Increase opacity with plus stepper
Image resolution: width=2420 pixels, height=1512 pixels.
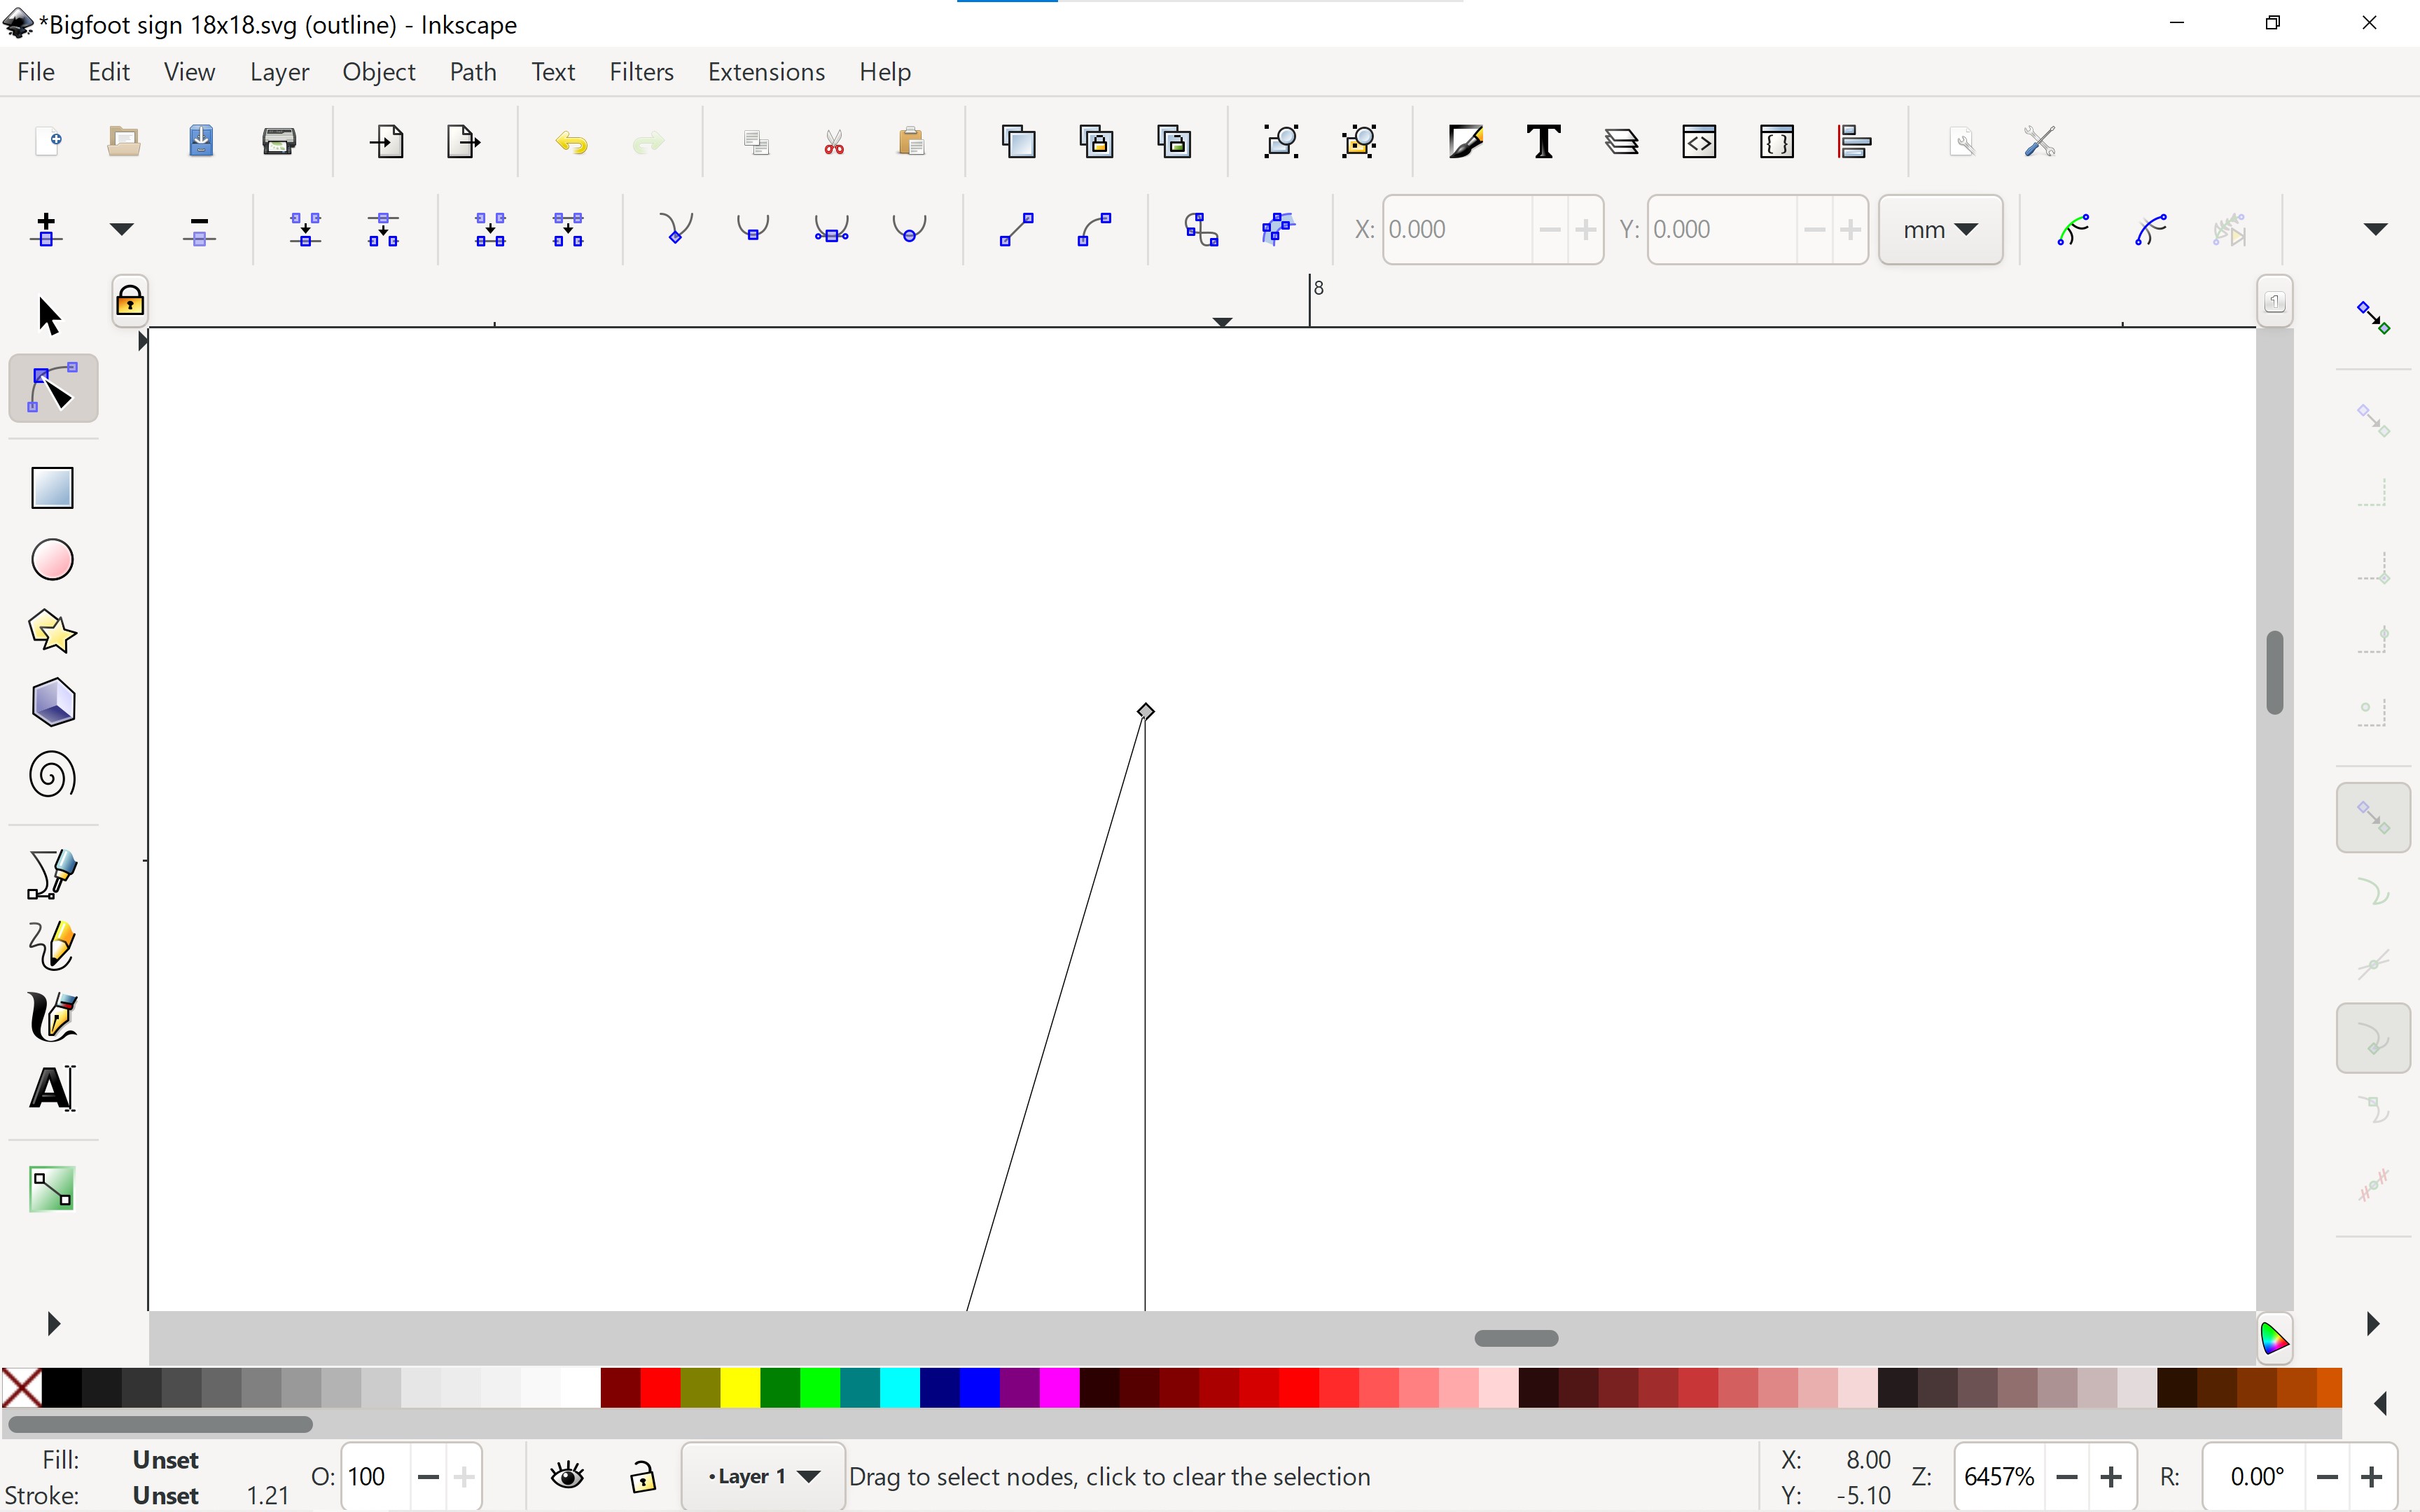(464, 1476)
